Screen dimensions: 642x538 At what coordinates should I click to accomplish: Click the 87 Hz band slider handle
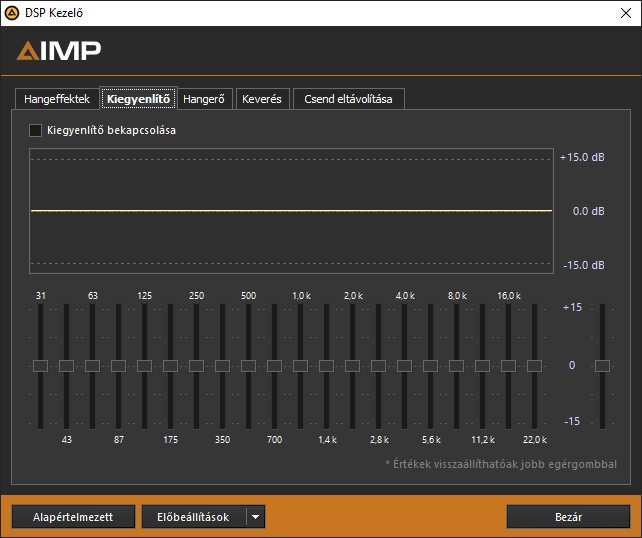[118, 366]
